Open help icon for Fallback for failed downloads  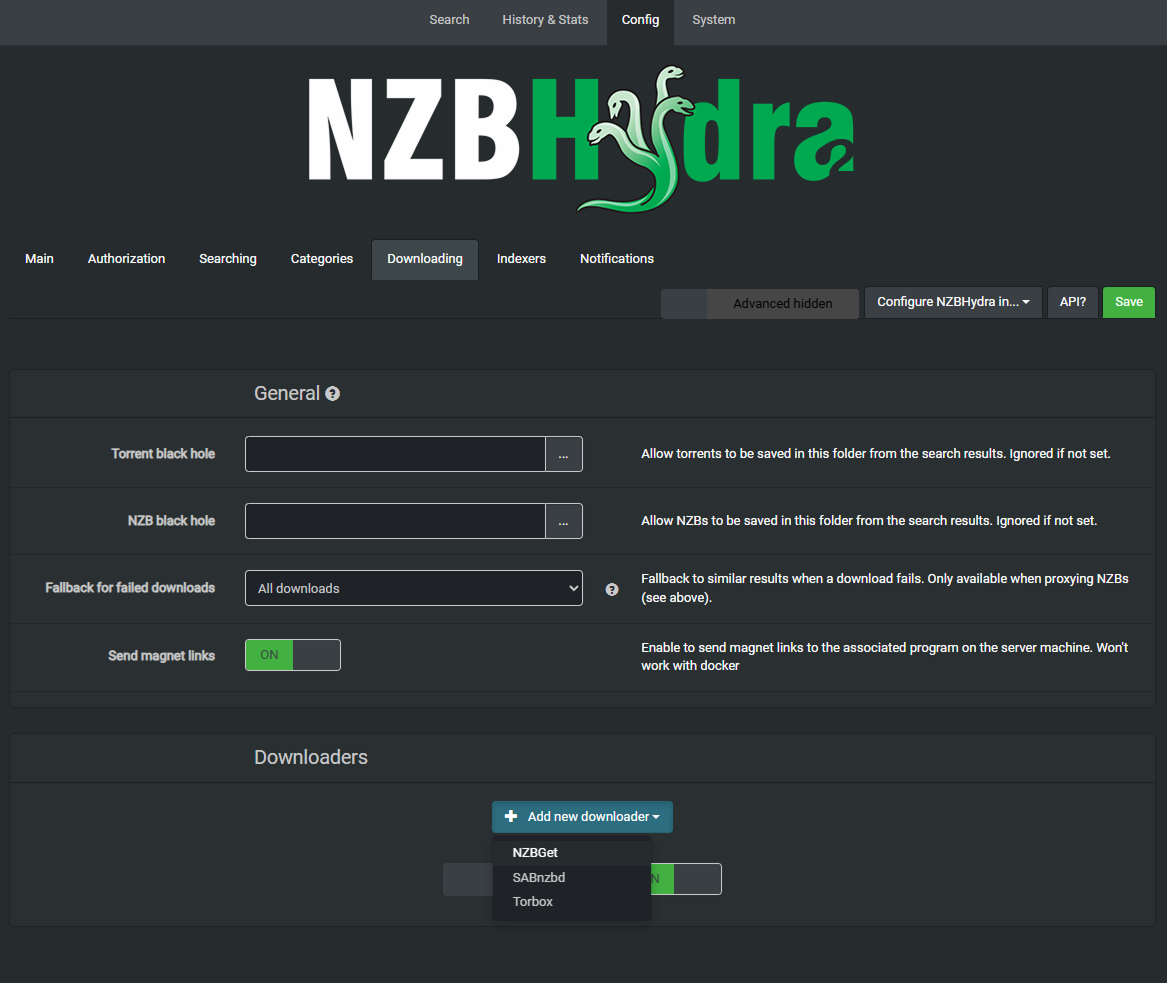tap(612, 589)
